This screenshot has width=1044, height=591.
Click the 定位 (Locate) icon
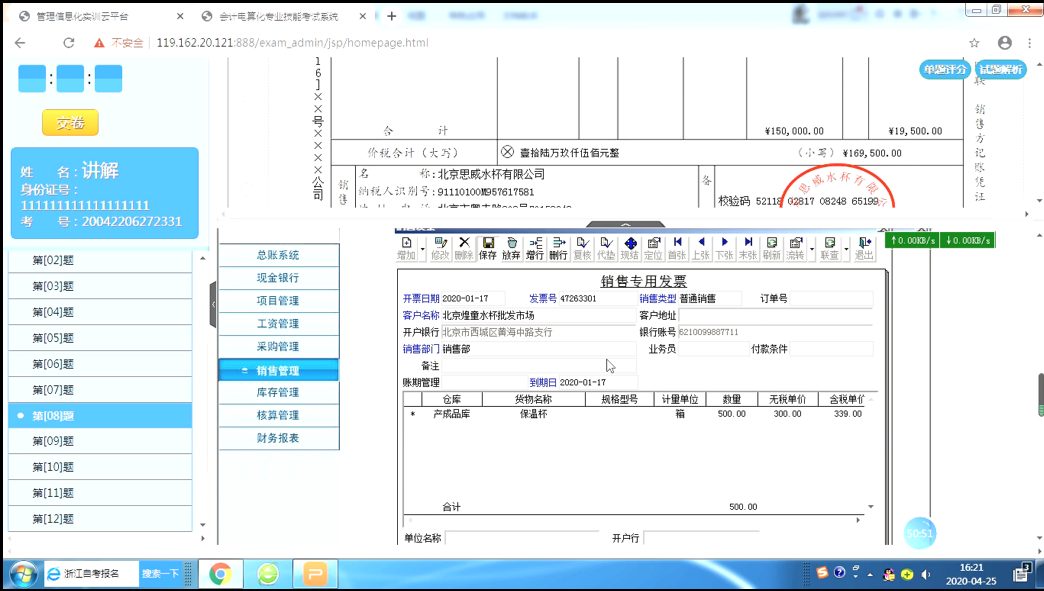tap(653, 248)
